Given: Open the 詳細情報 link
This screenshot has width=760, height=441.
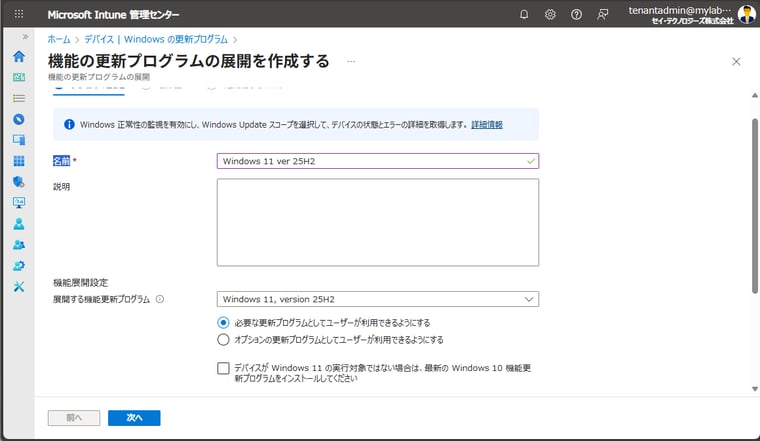Looking at the screenshot, I should [x=487, y=125].
